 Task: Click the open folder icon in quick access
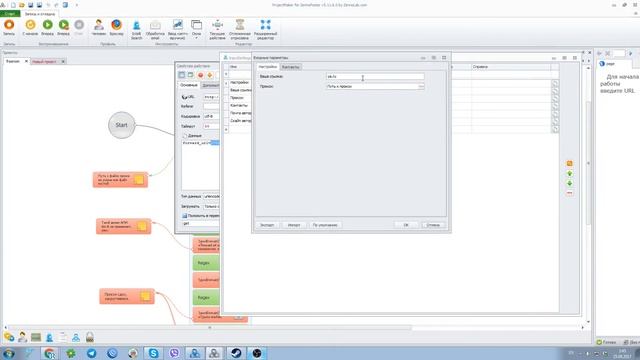coord(22,5)
